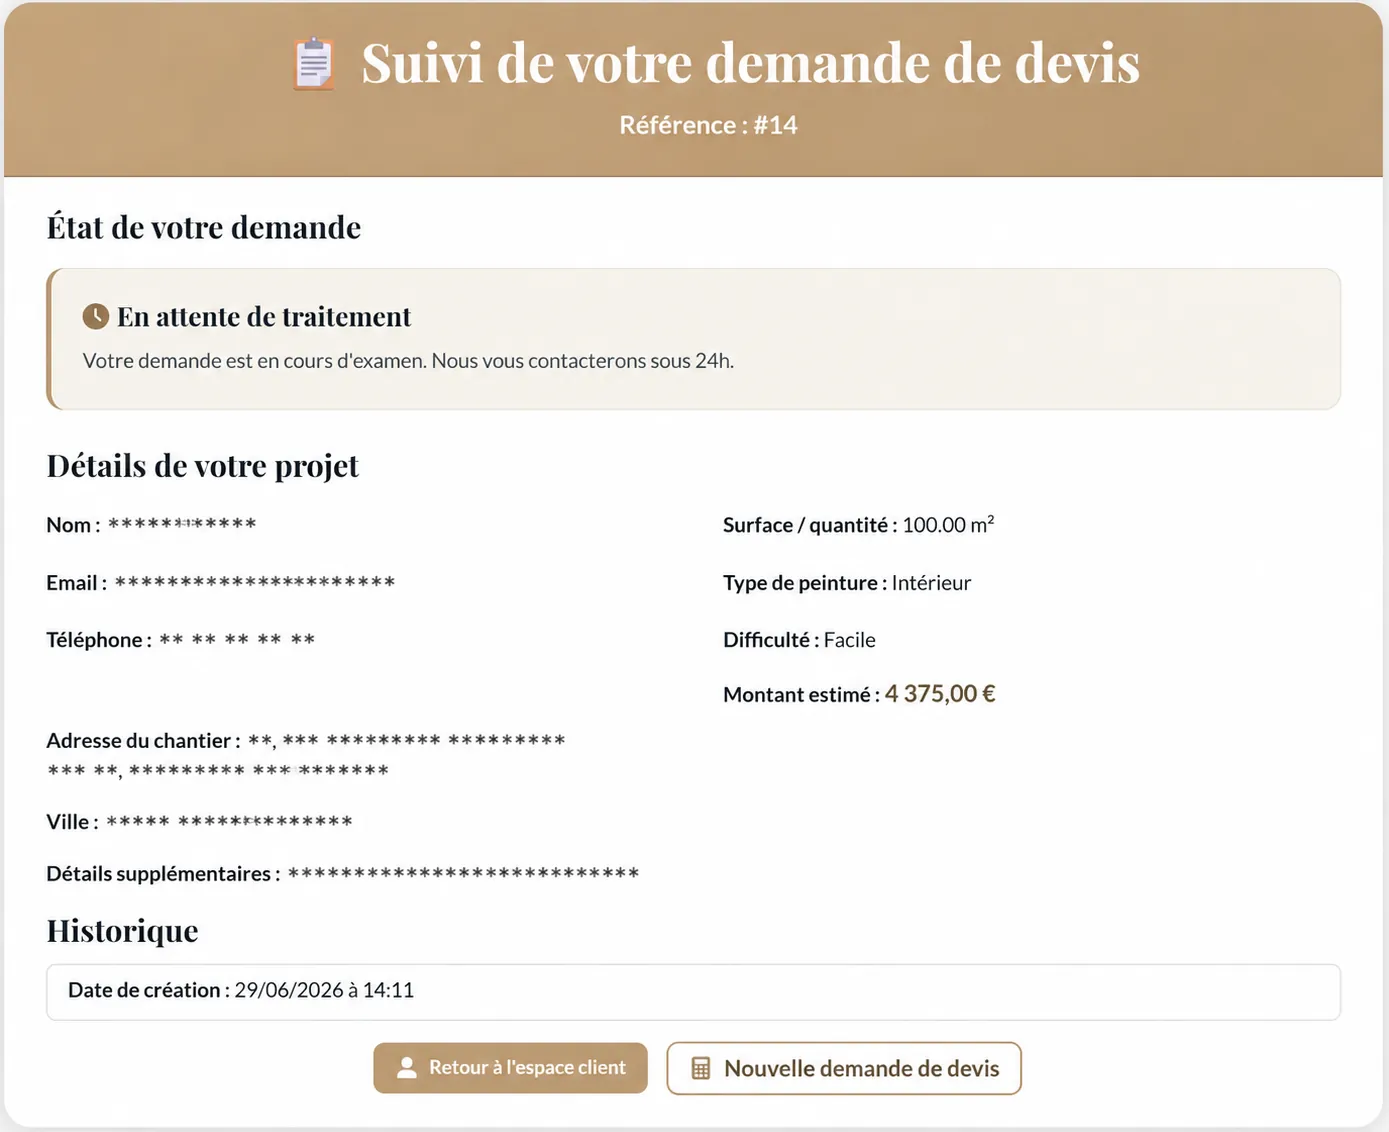
Task: Click the masked Téléphone value
Action: tap(237, 640)
